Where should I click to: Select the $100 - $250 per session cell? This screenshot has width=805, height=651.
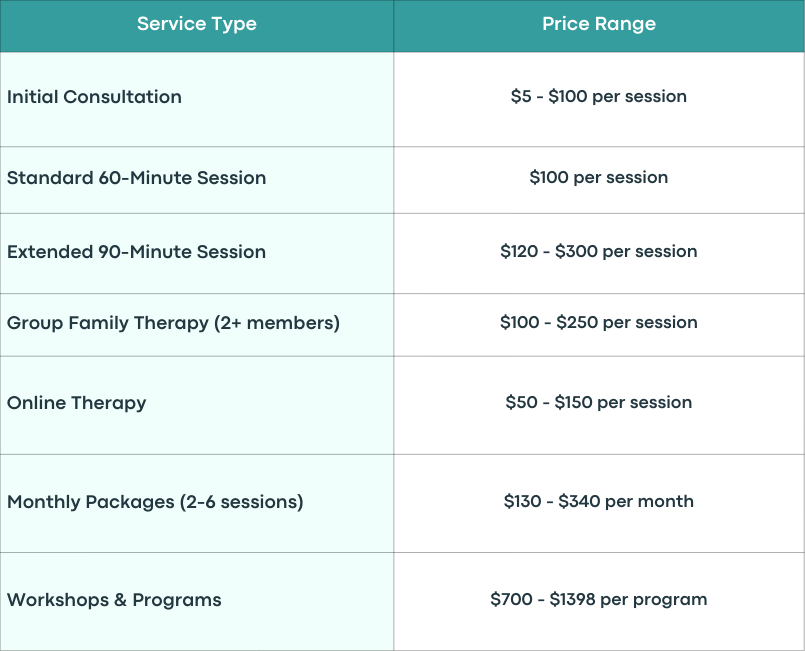click(599, 322)
